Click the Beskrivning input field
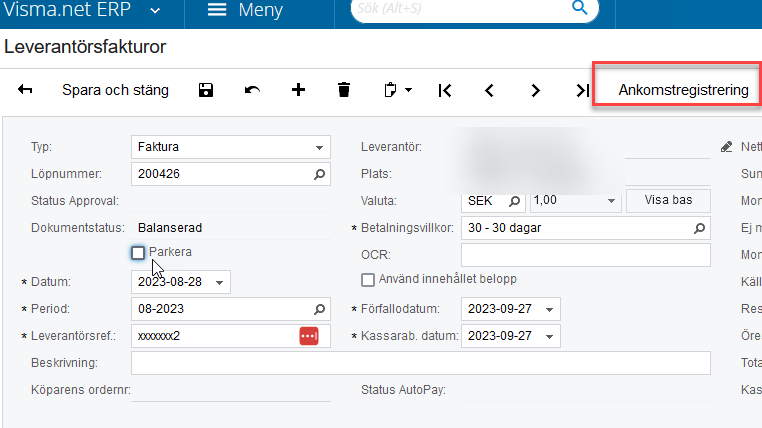 tap(421, 363)
